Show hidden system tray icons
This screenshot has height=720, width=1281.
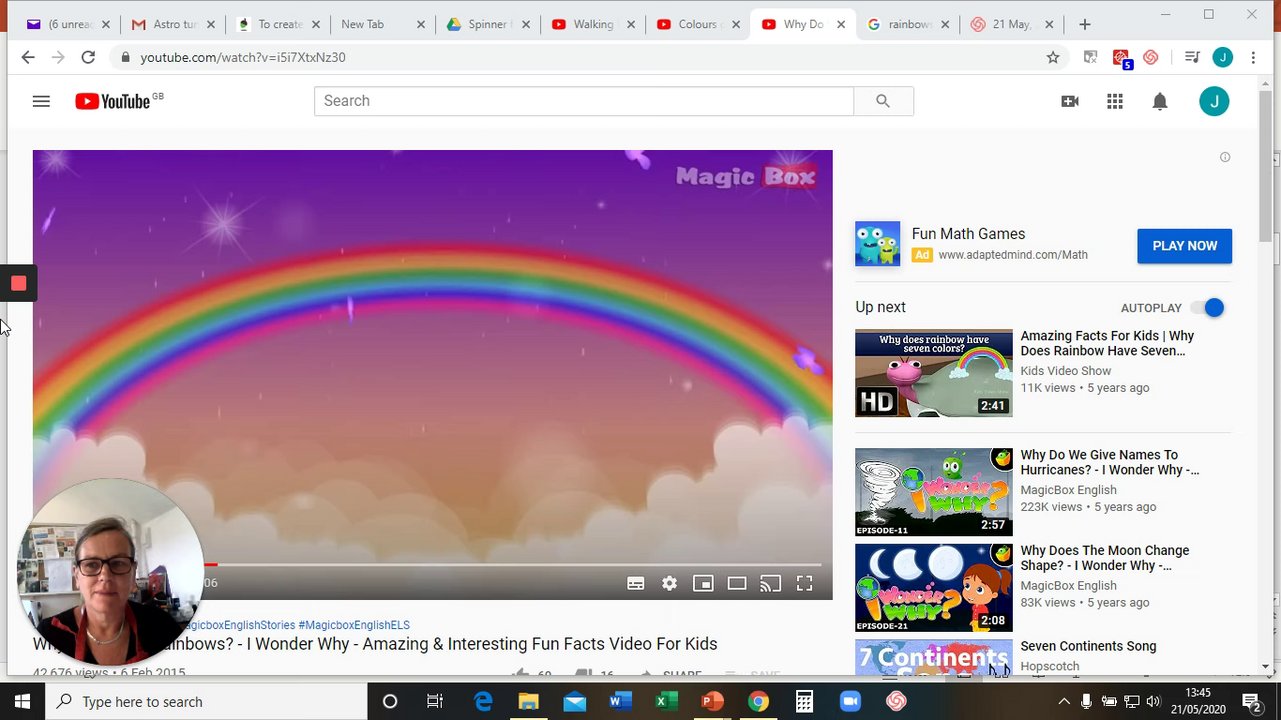[1064, 702]
